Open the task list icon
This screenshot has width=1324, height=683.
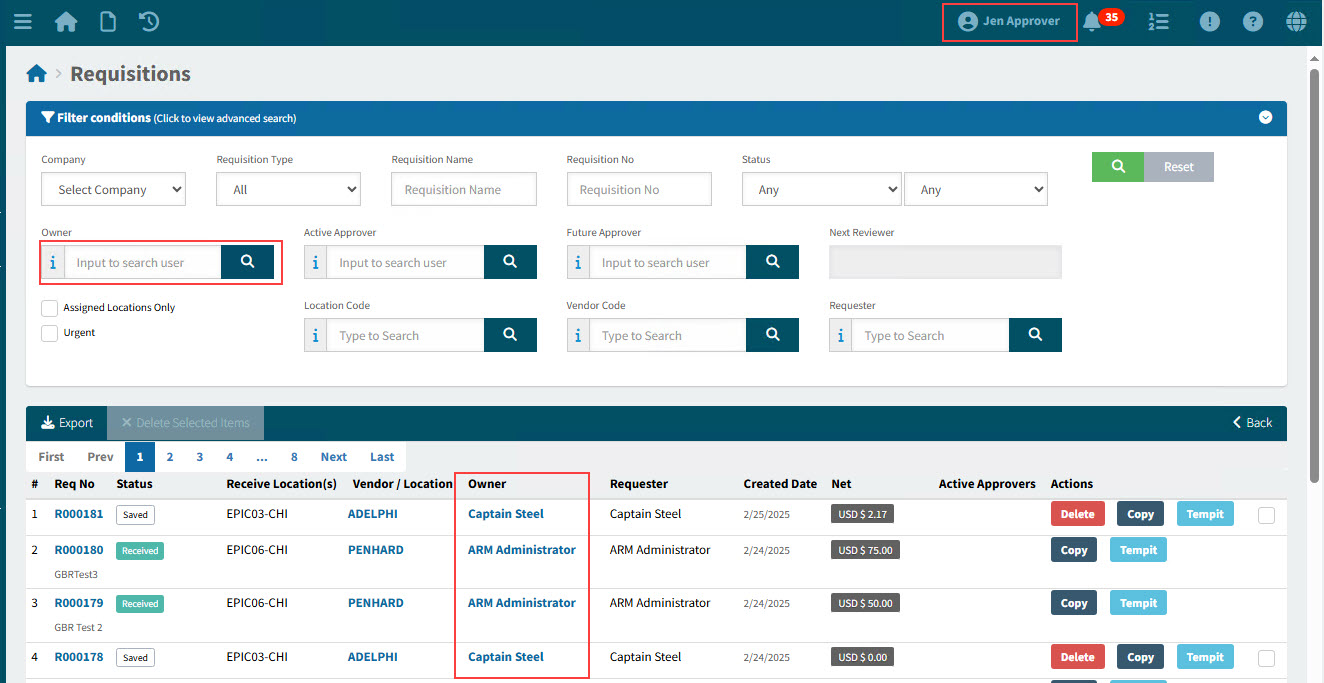(x=1158, y=21)
